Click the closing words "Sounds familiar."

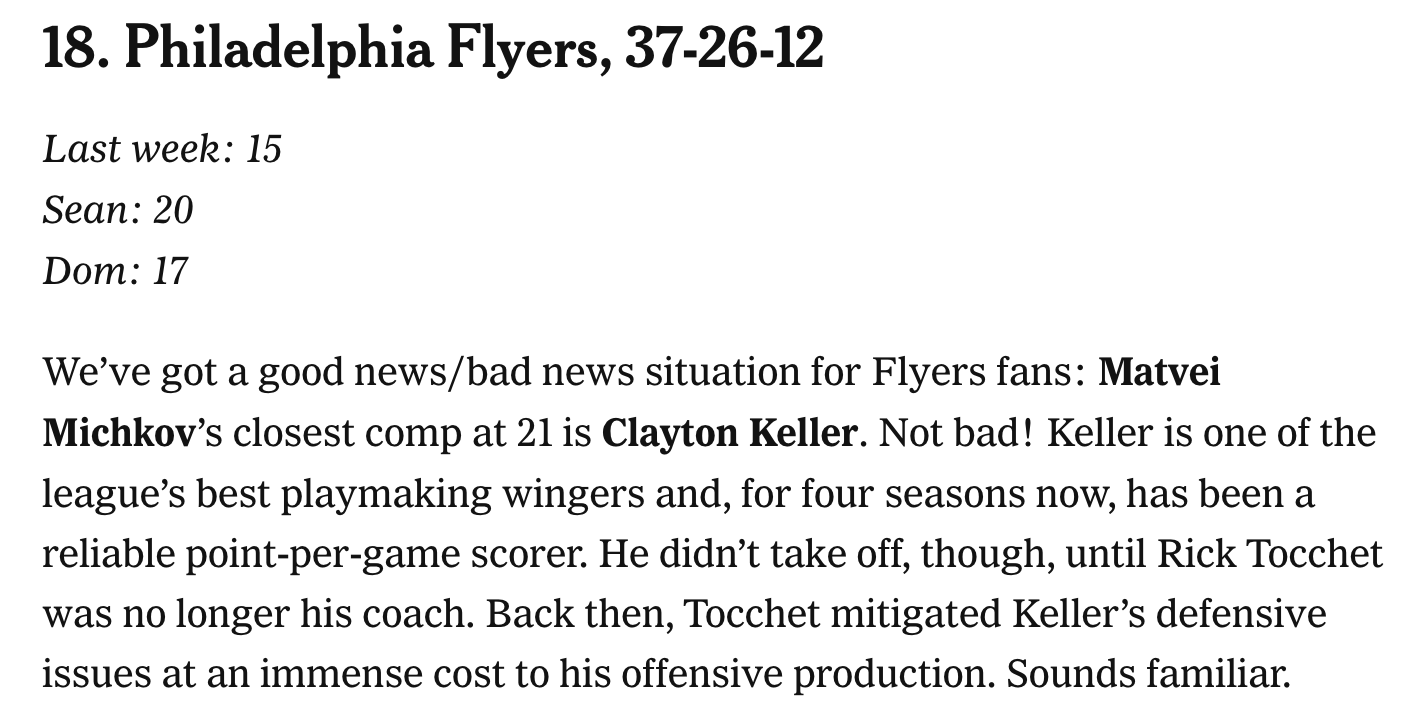[1149, 675]
